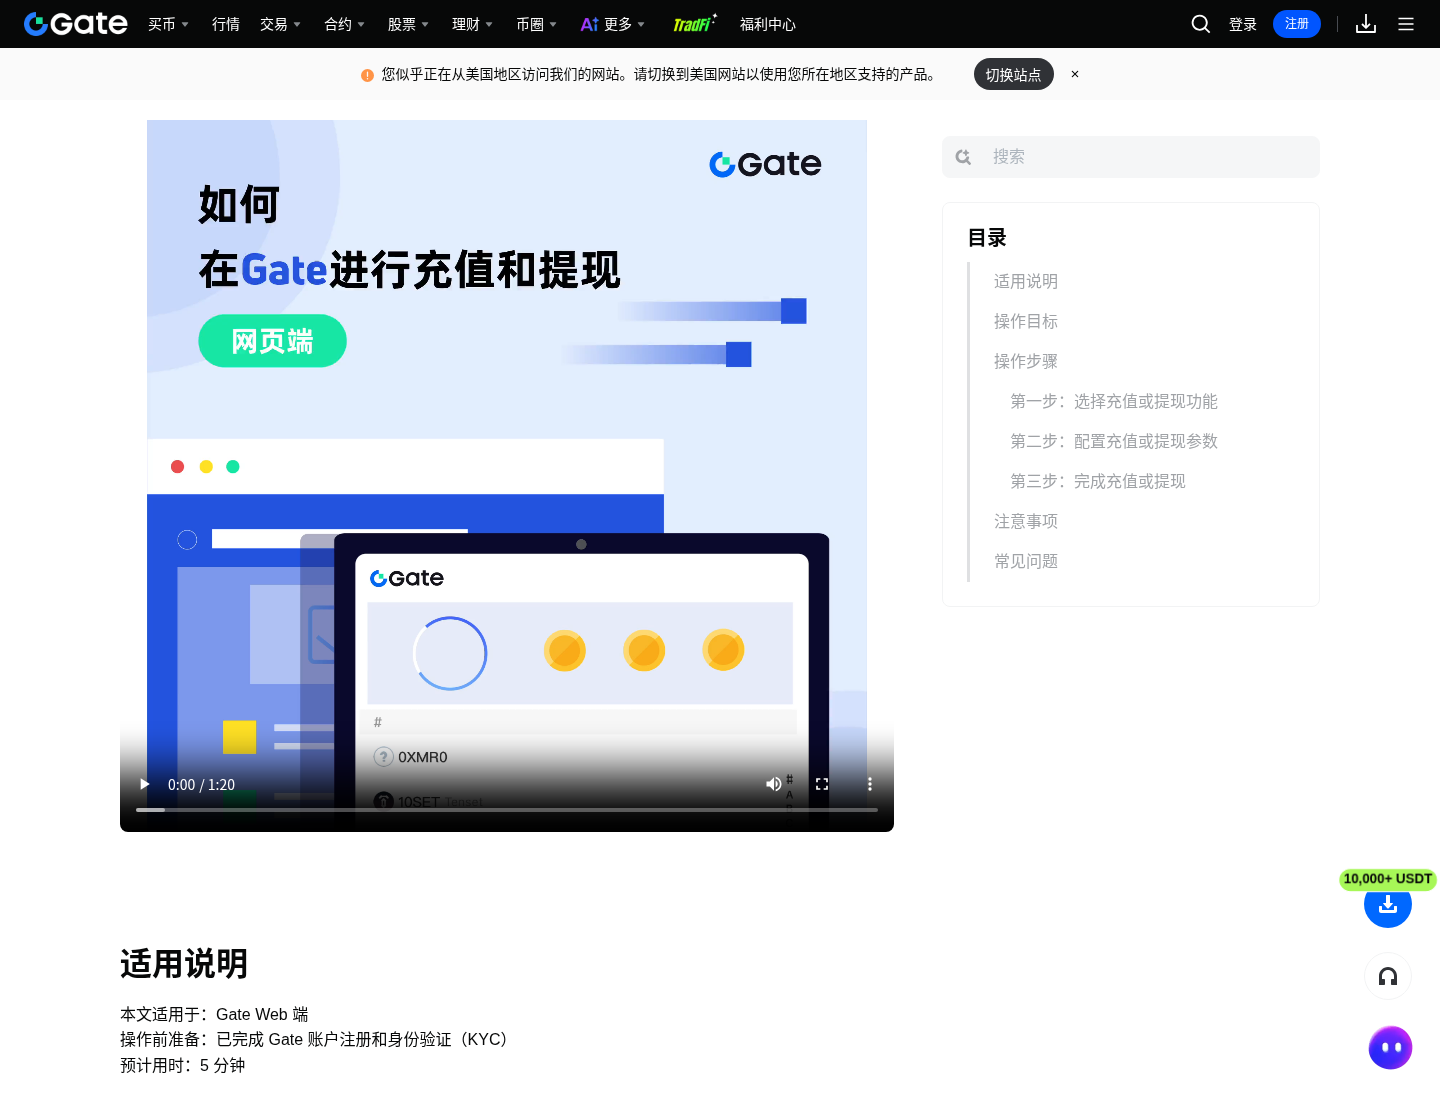
Task: Open the 行情 menu item
Action: (x=226, y=24)
